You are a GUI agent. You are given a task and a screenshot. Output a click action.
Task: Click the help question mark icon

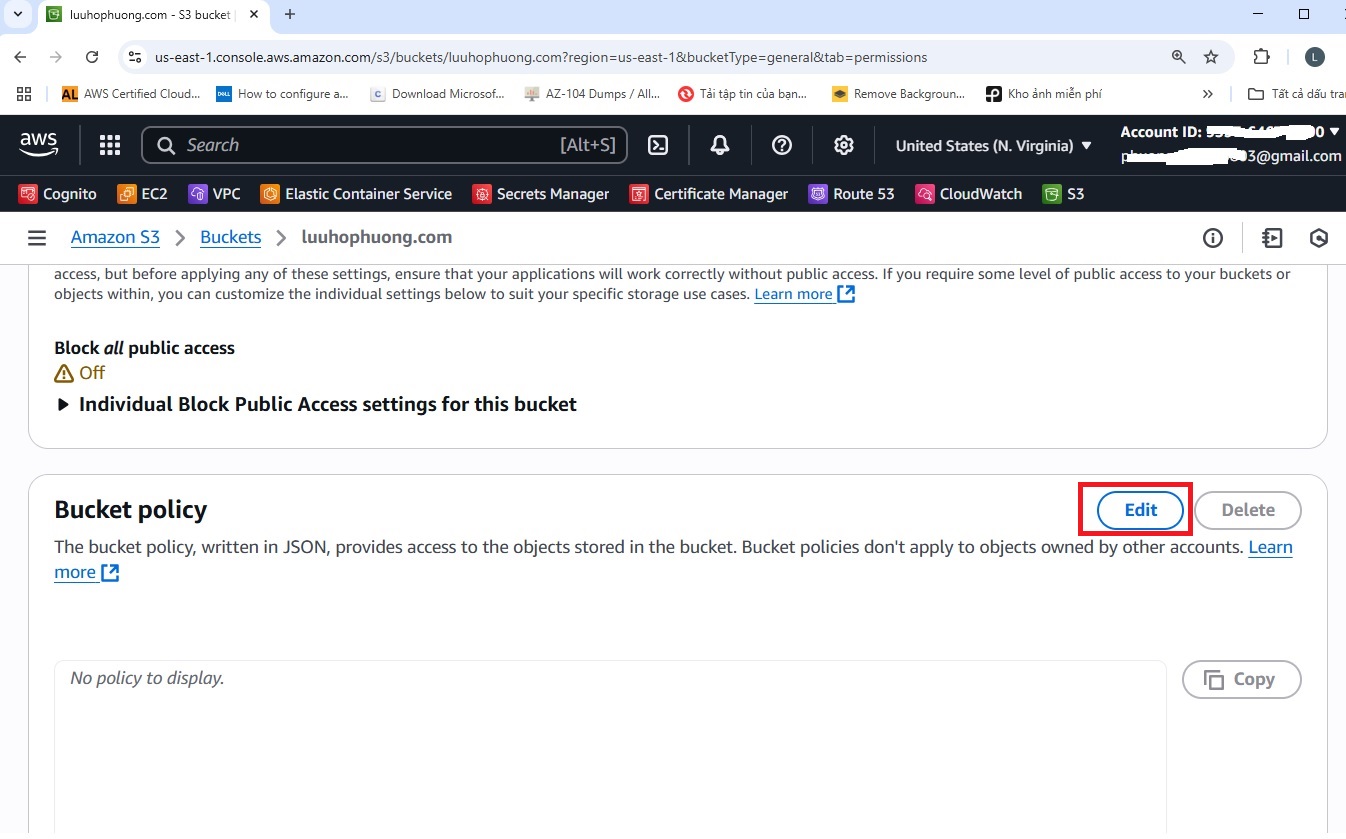coord(782,145)
